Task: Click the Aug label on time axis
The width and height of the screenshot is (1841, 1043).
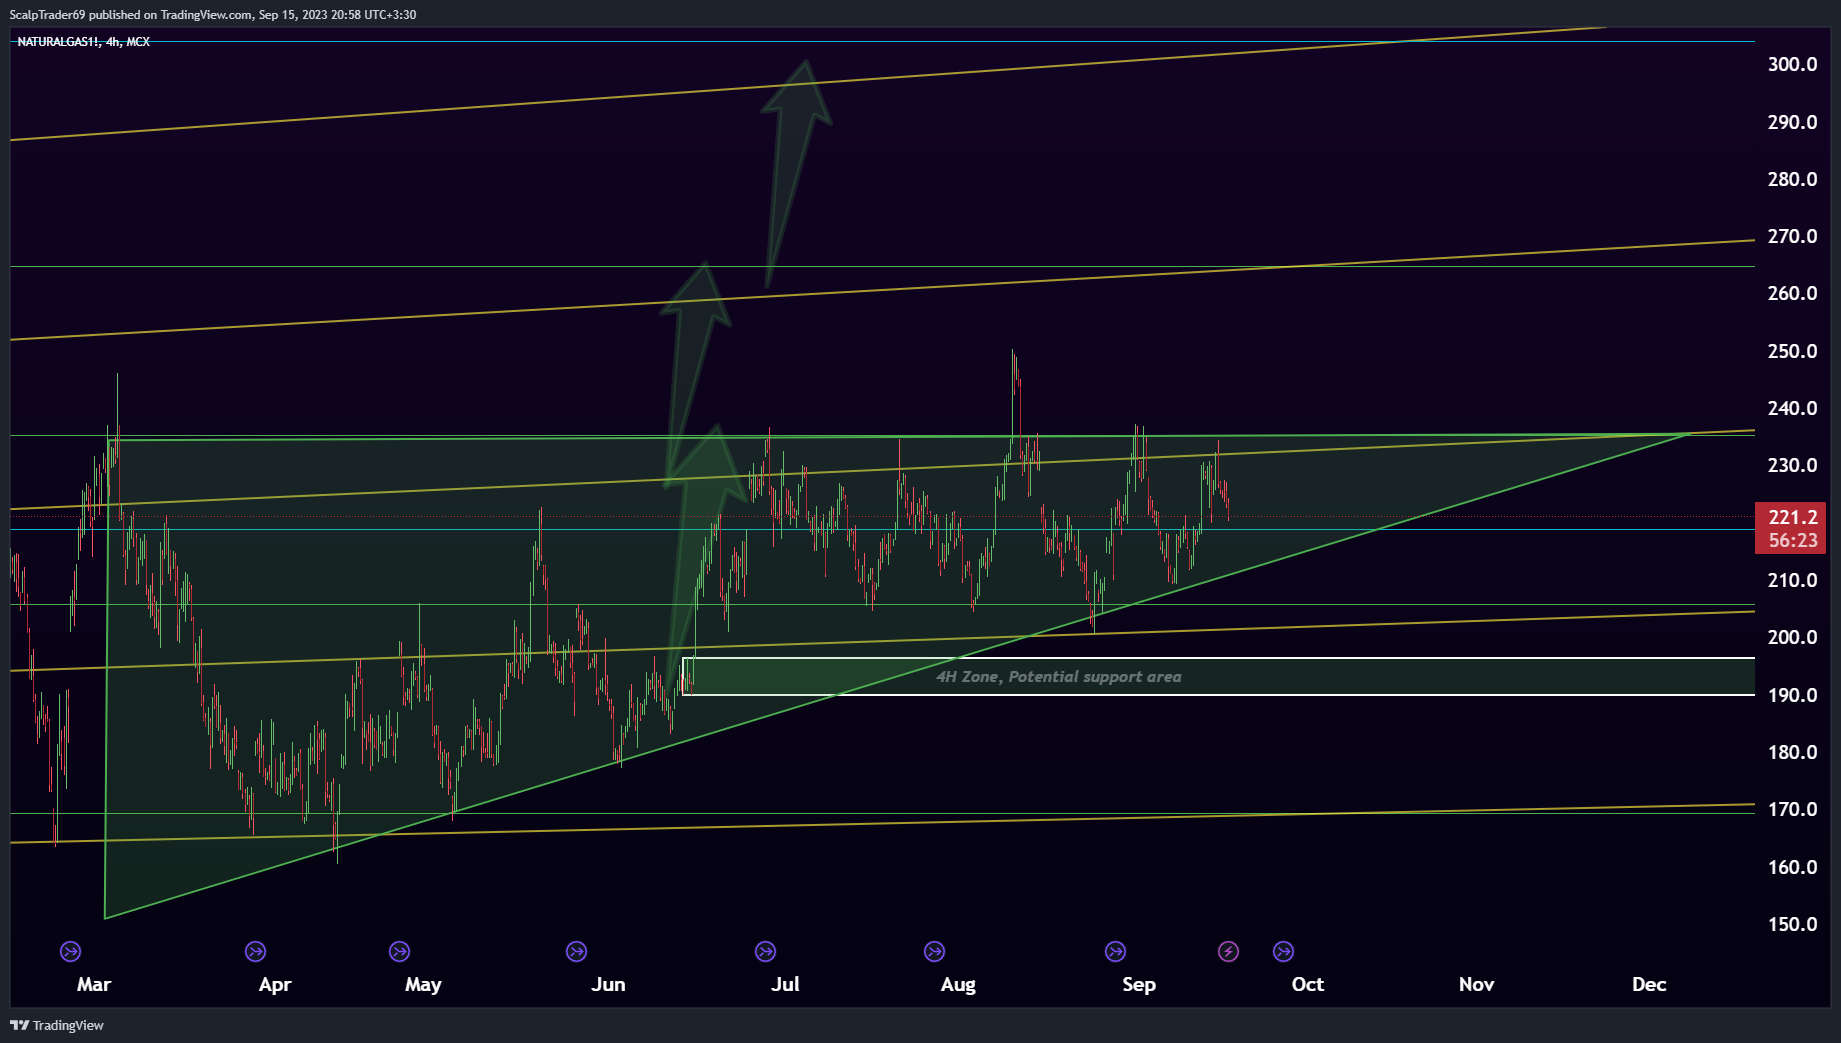Action: [958, 984]
